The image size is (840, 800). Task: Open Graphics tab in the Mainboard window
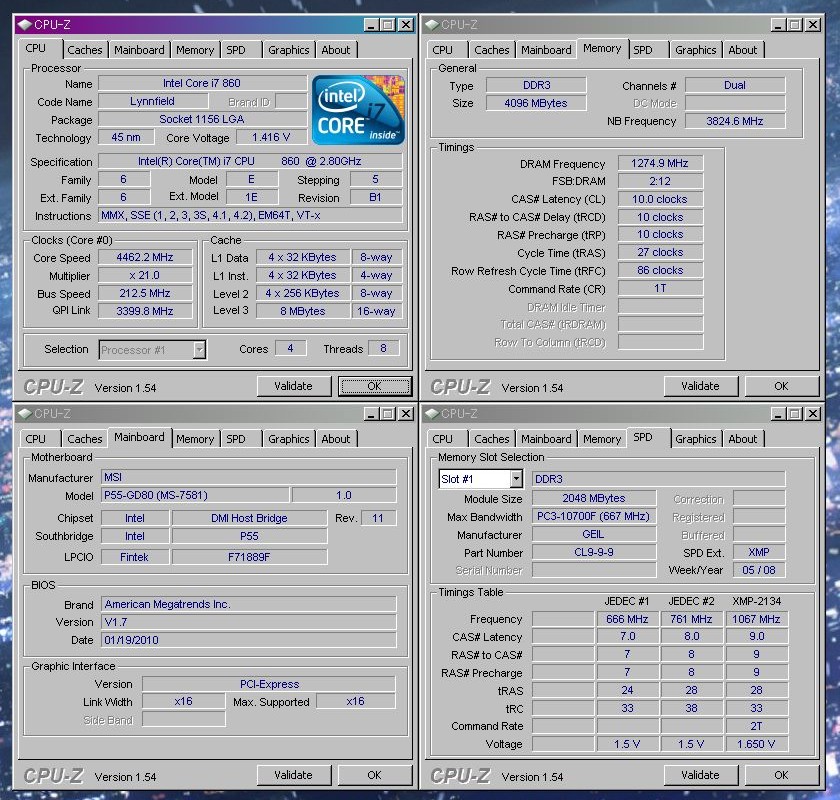[x=289, y=439]
